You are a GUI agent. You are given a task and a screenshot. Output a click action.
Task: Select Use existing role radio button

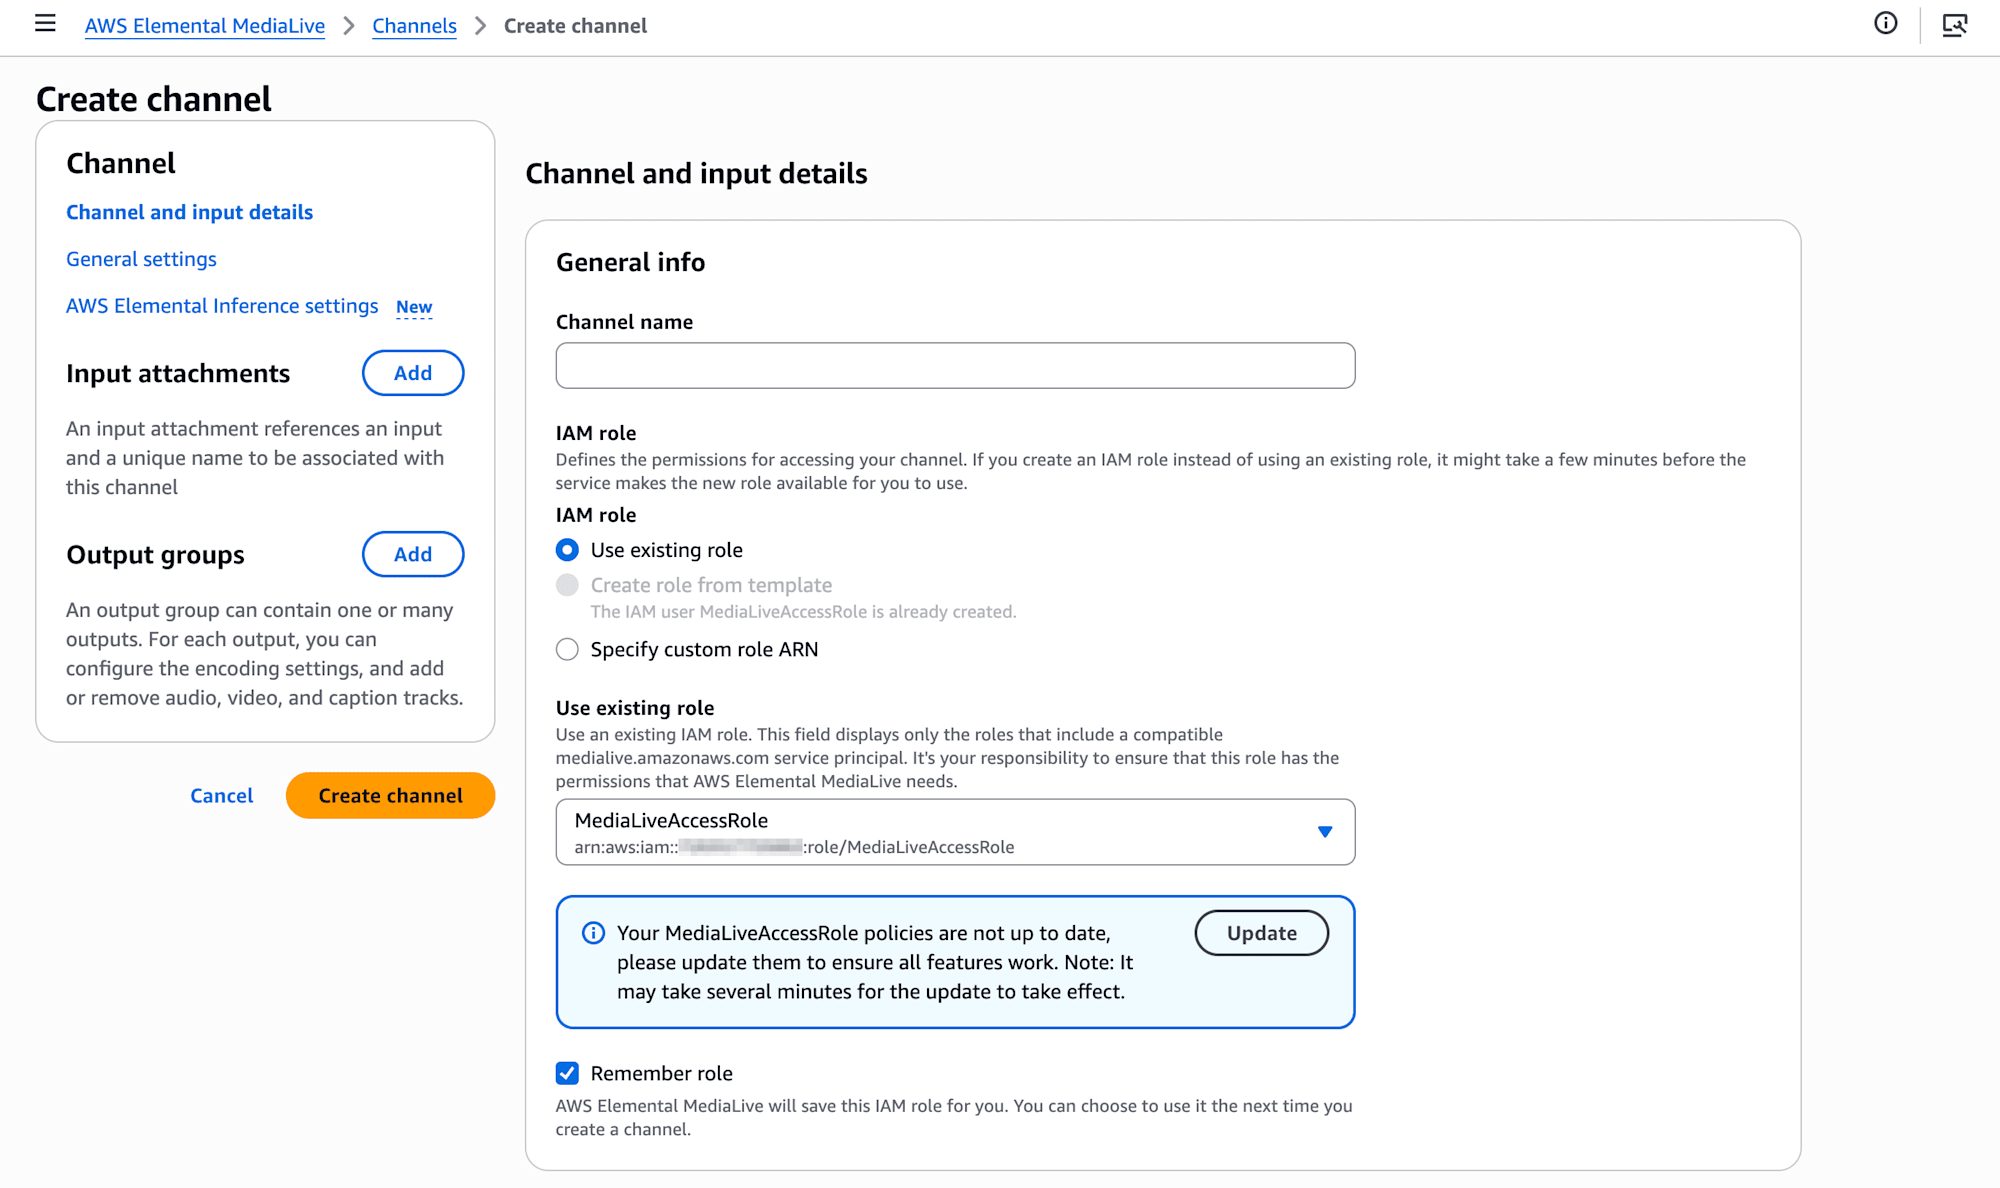[567, 550]
